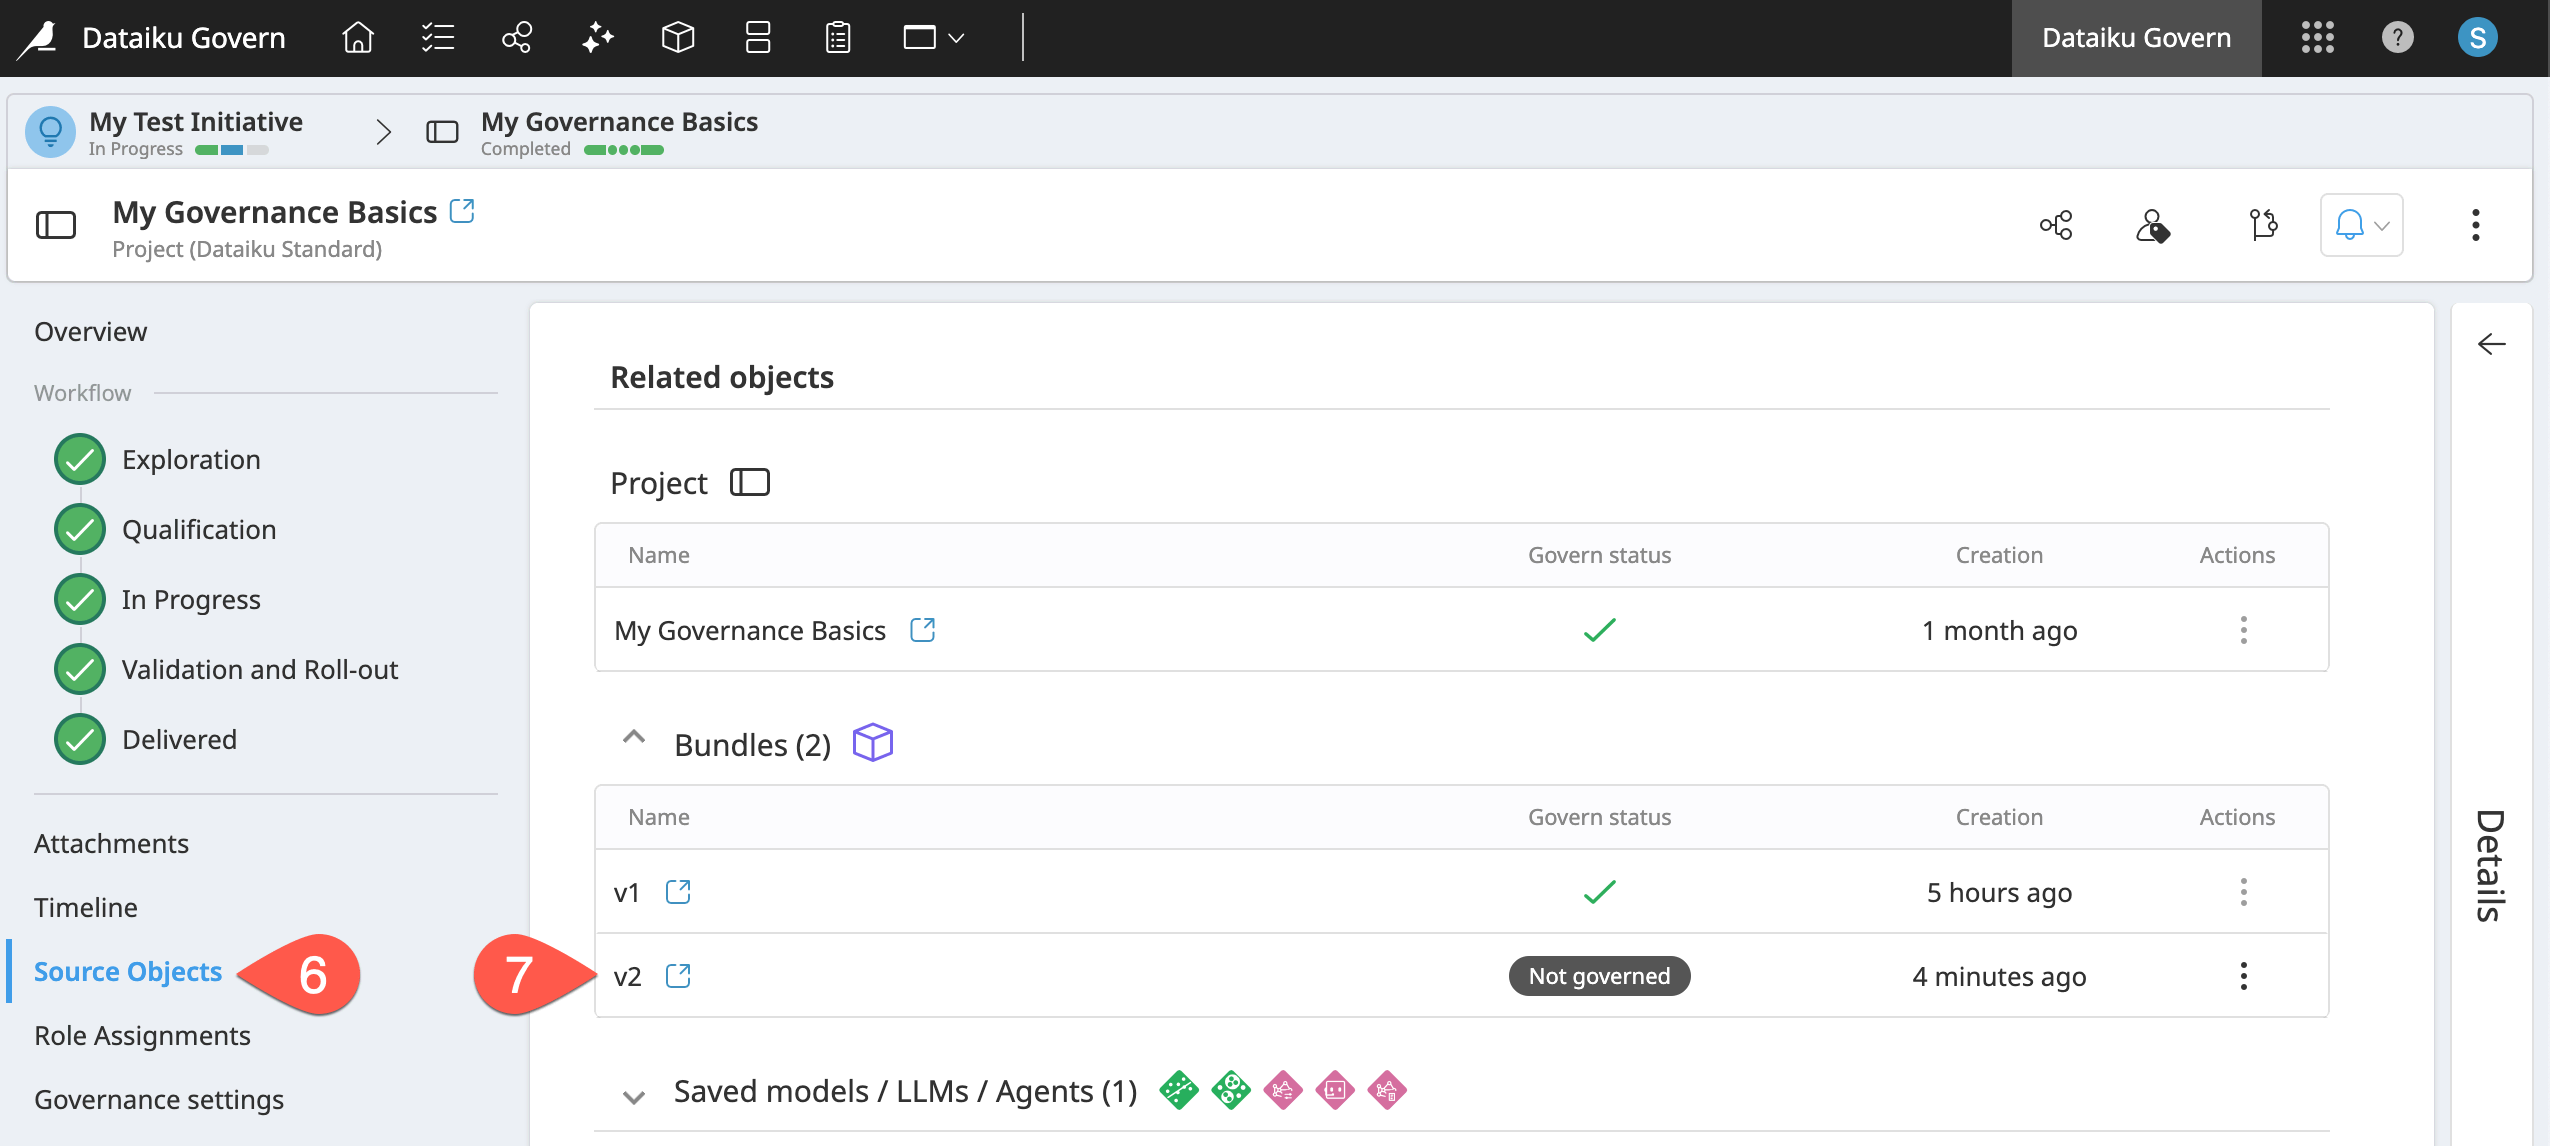Open bundle v1 external link icon
This screenshot has width=2550, height=1146.
tap(678, 891)
